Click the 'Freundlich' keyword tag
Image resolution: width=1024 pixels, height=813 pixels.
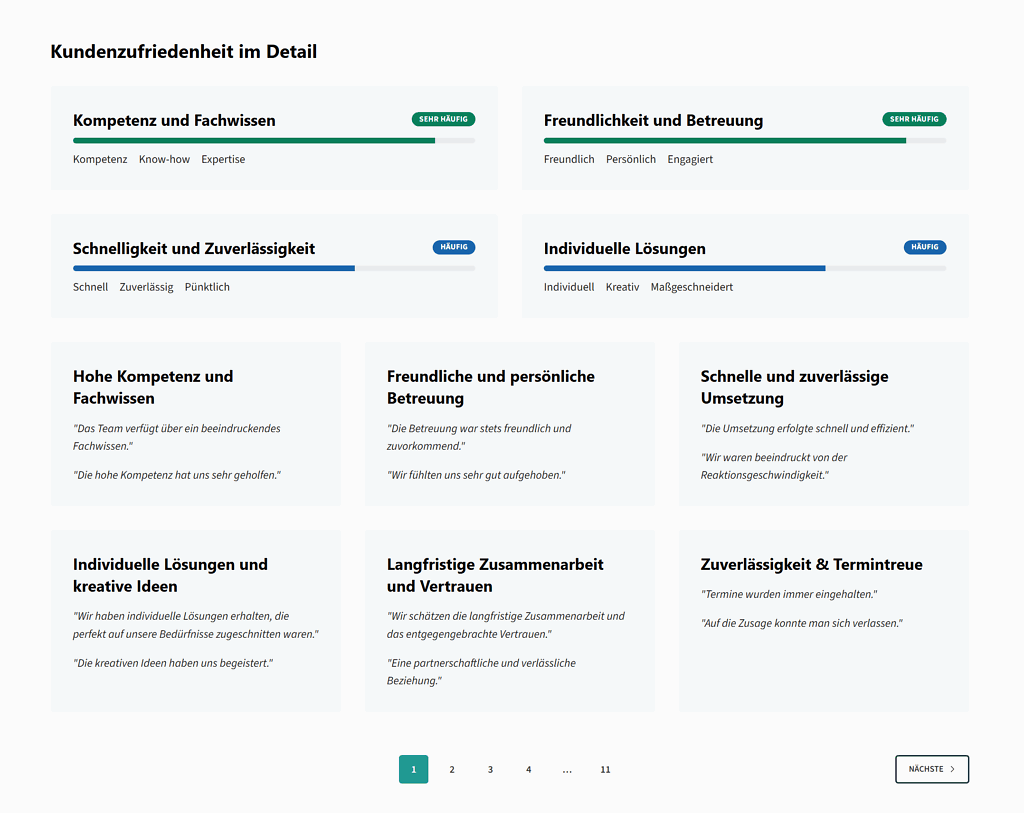569,159
